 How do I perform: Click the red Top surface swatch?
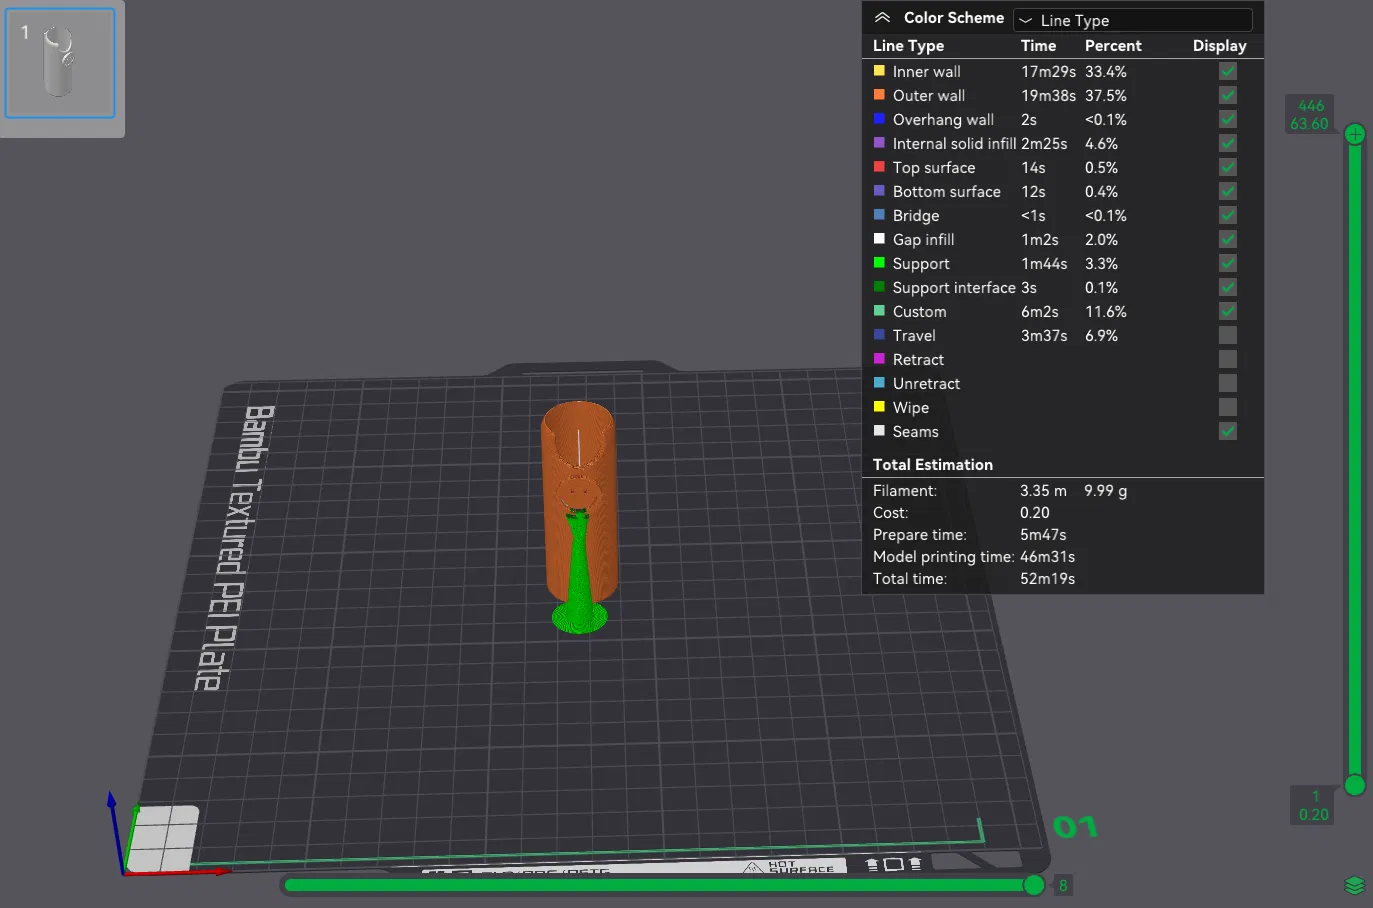pyautogui.click(x=879, y=167)
